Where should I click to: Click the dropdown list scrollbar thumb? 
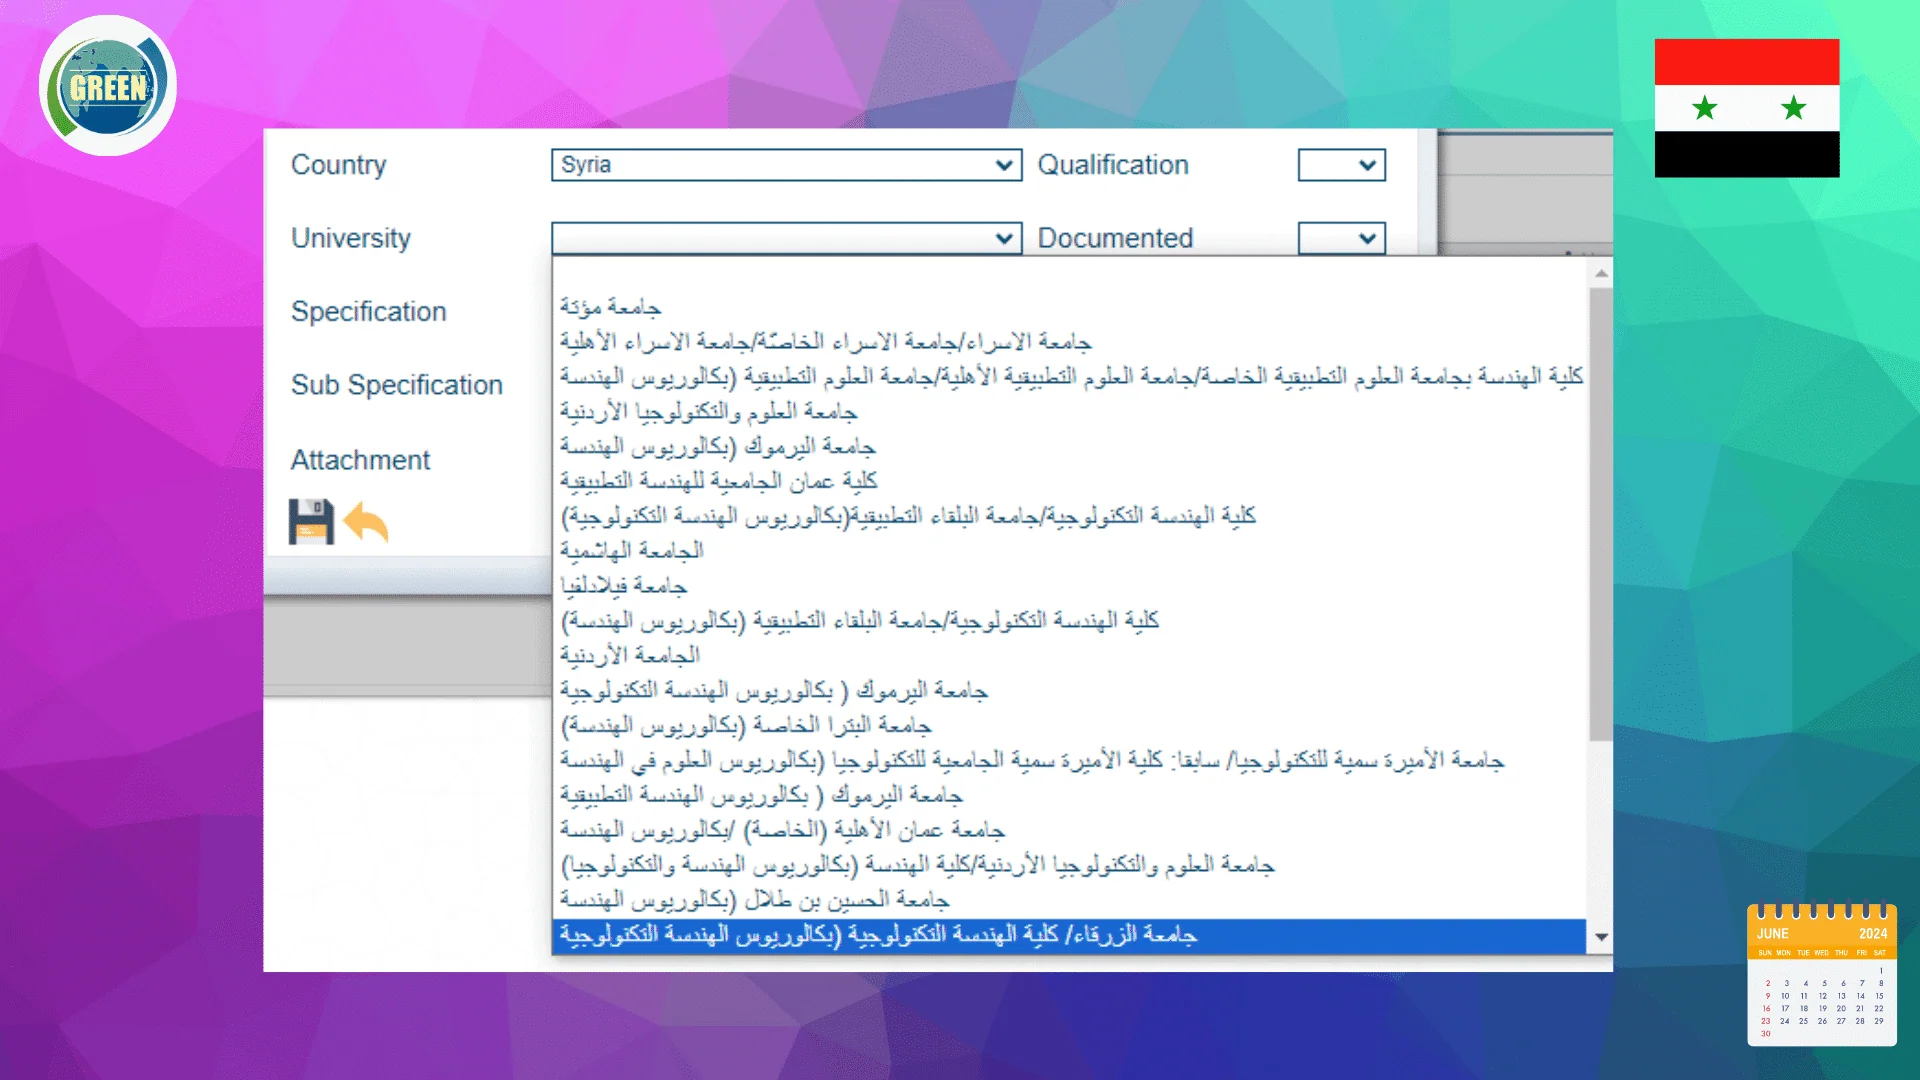[1601, 515]
